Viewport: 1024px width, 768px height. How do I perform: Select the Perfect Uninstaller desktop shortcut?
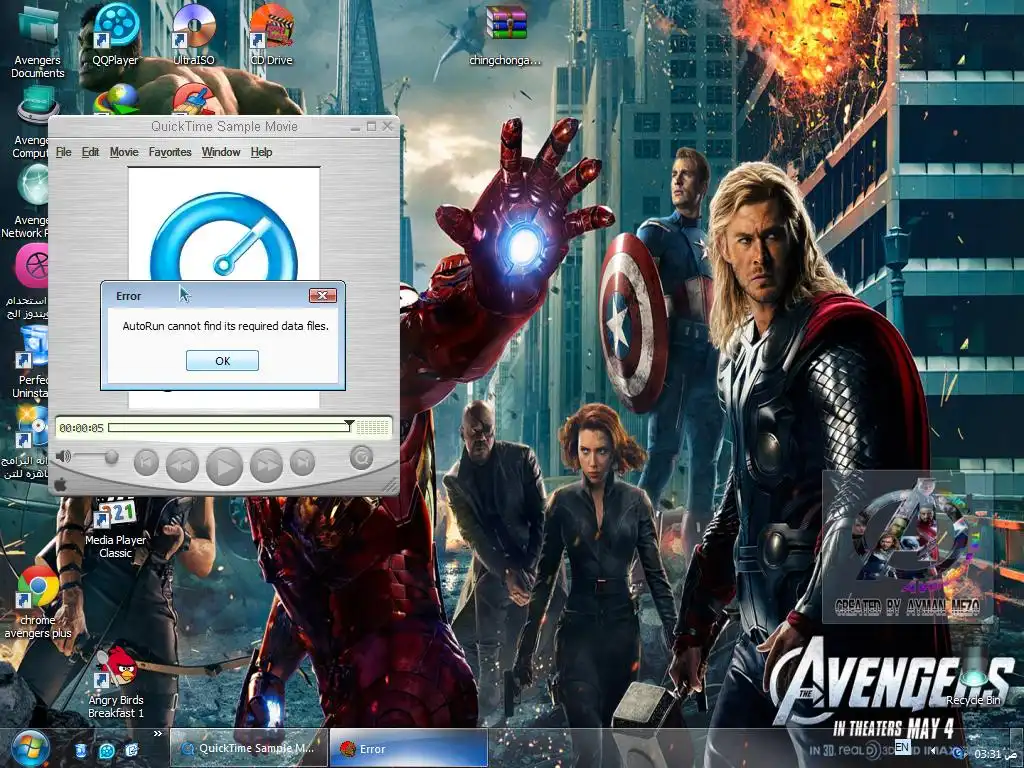coord(31,362)
